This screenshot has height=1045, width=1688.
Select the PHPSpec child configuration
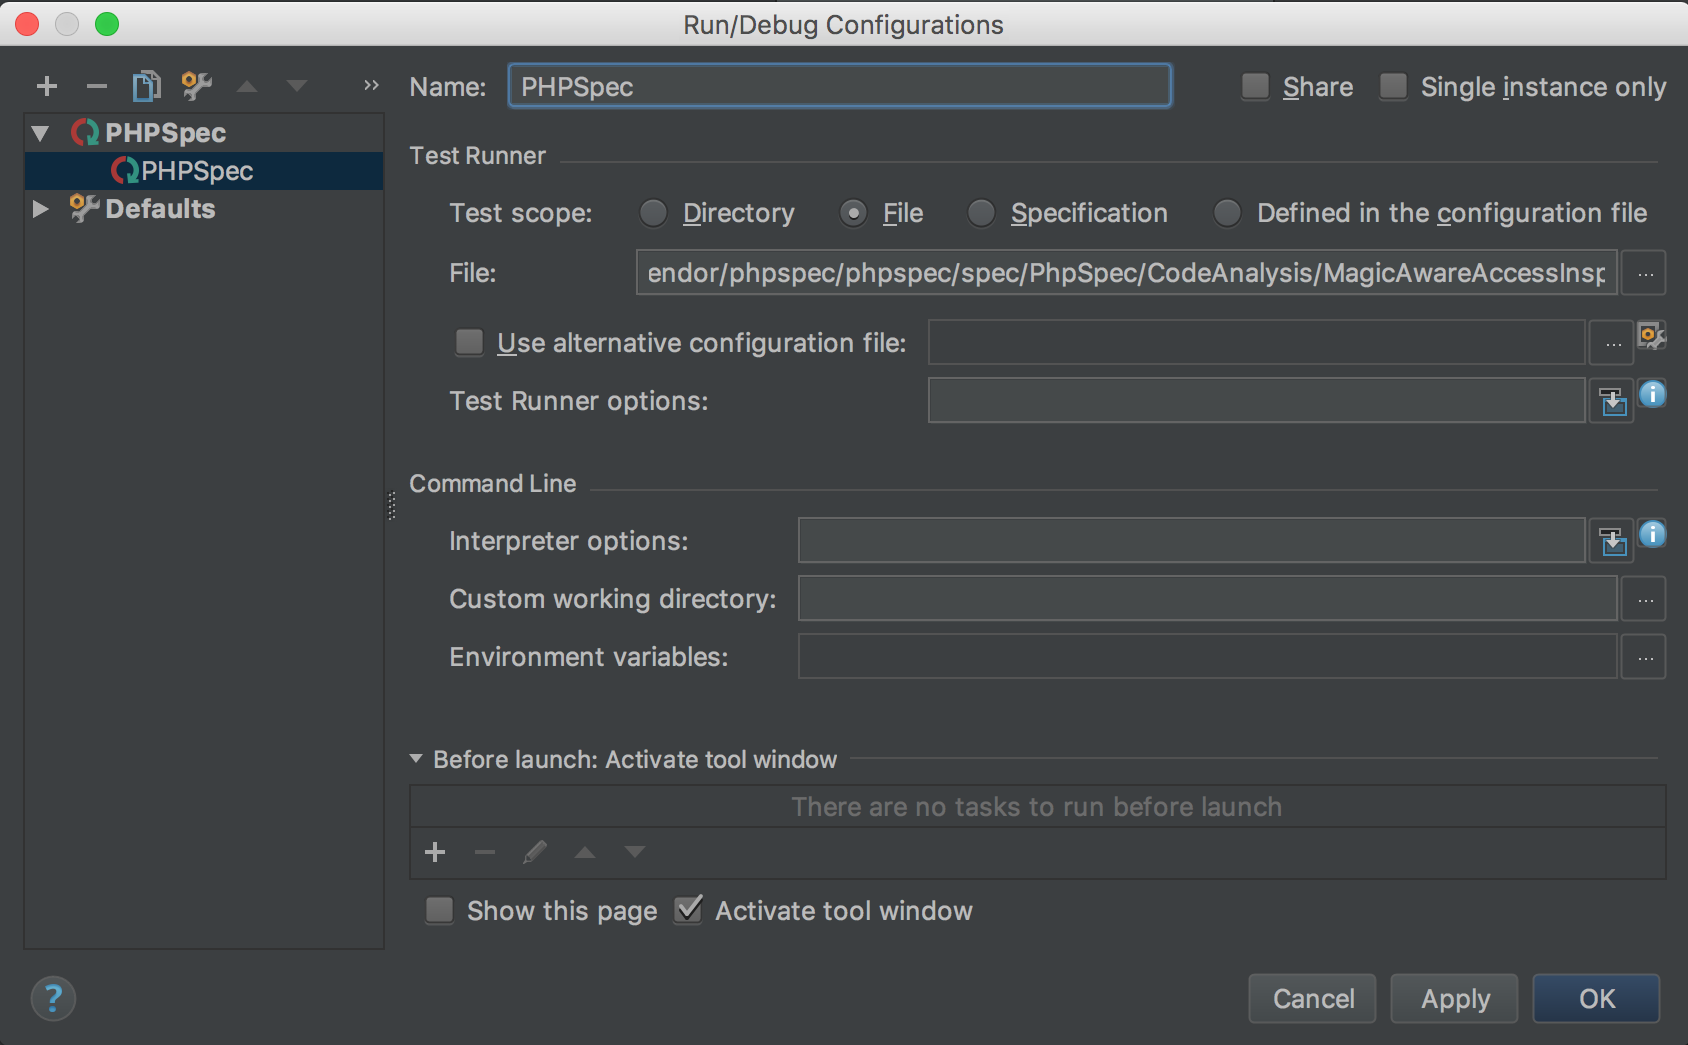pyautogui.click(x=204, y=171)
